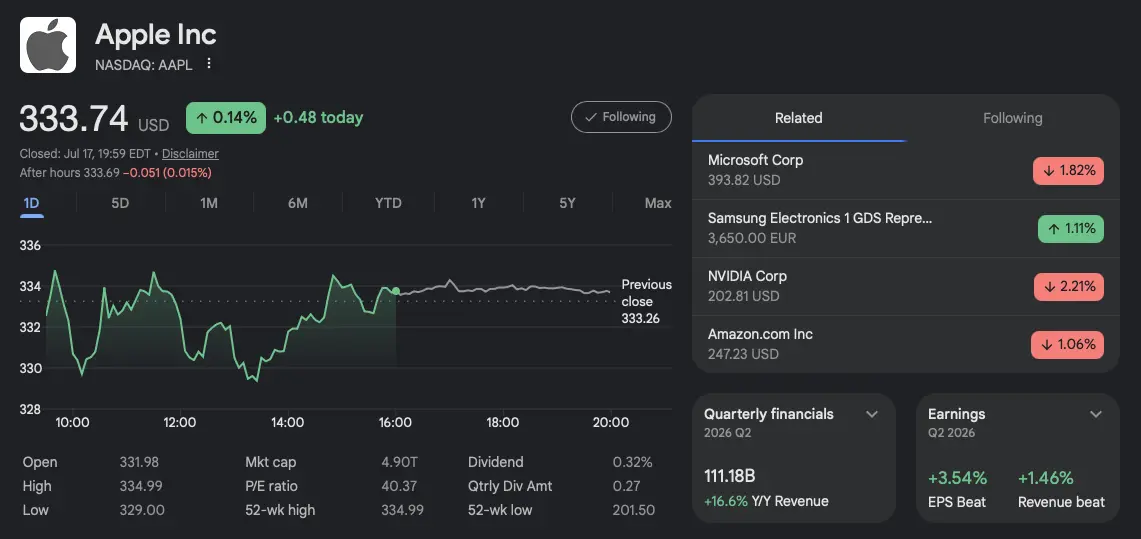This screenshot has height=539, width=1141.
Task: Switch to the Following tab
Action: pos(1012,118)
